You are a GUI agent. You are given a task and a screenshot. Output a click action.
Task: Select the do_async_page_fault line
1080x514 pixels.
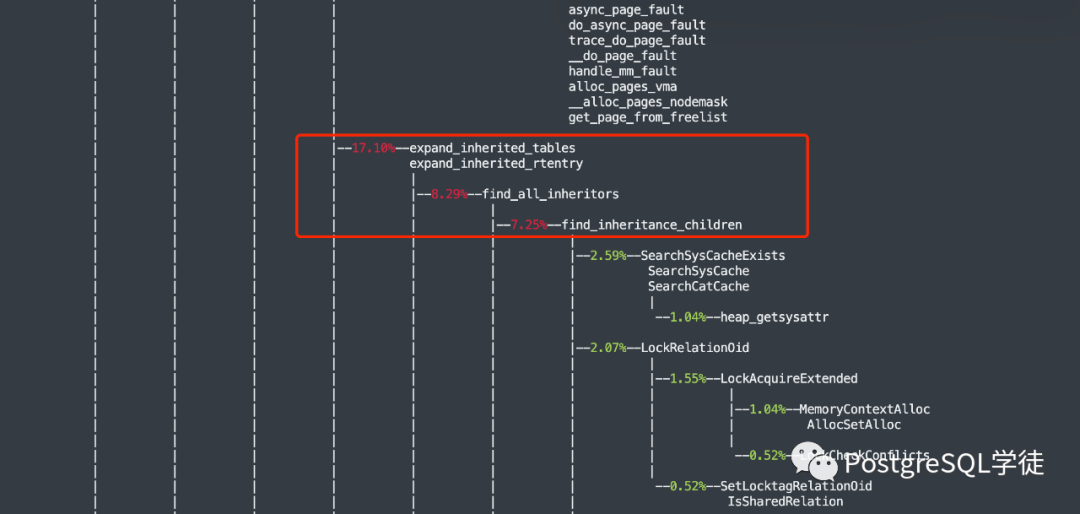click(x=637, y=25)
